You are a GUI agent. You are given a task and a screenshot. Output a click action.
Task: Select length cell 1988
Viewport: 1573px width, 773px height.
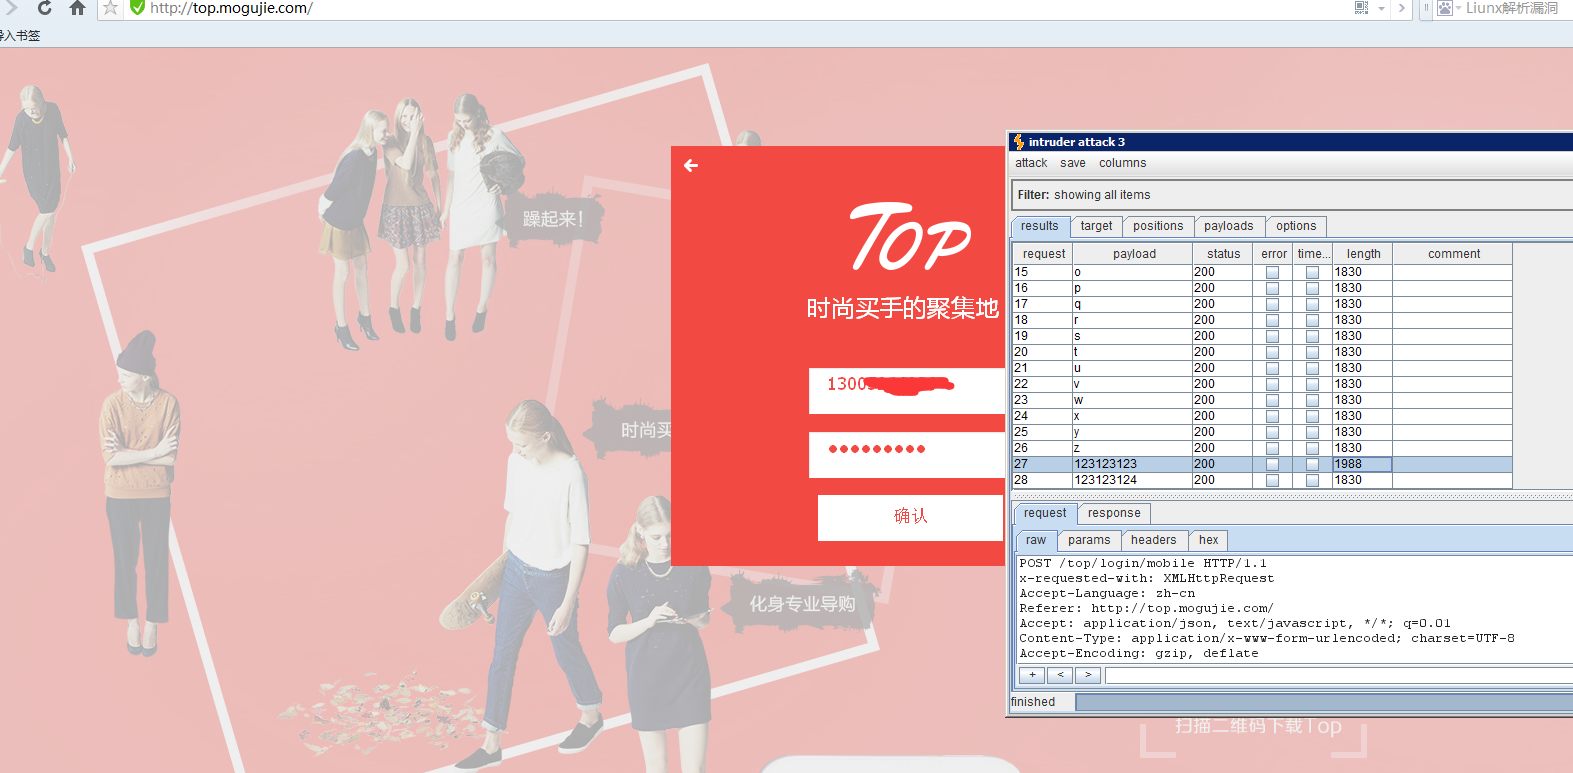1362,464
